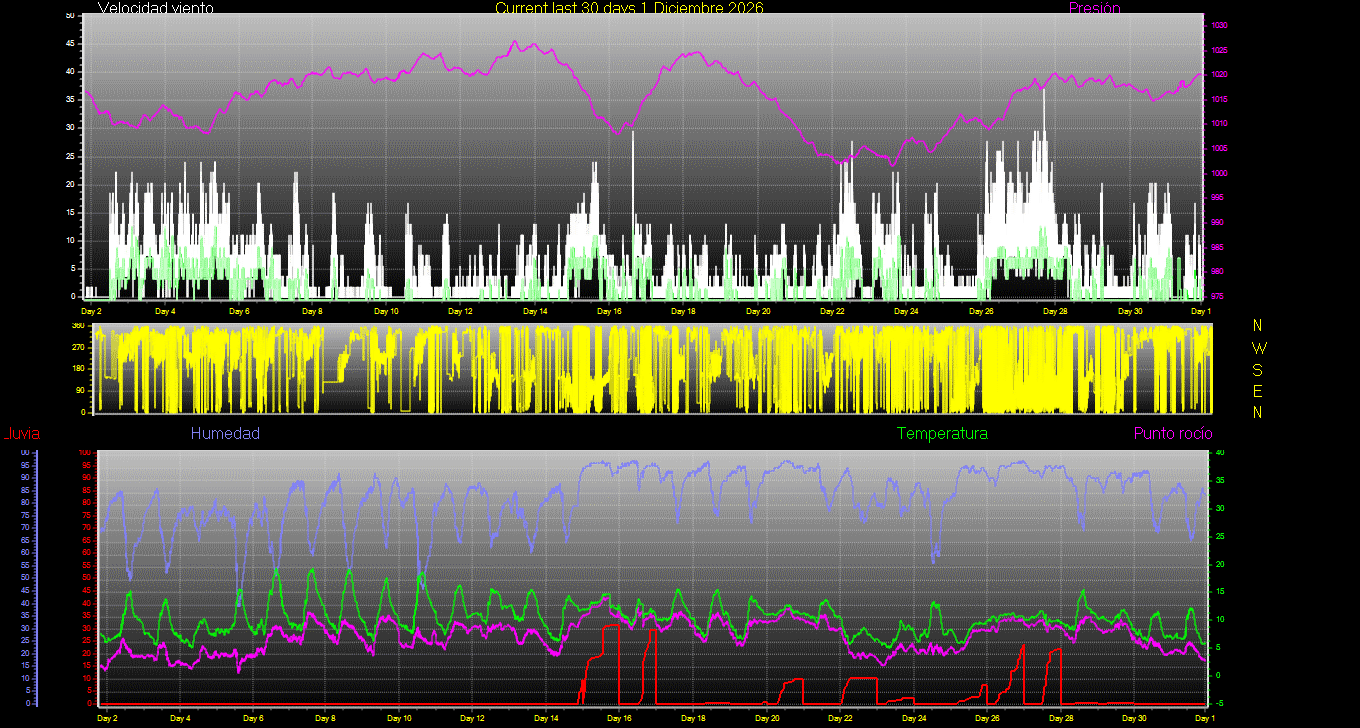Click the top 'N' compass letter
1360x728 pixels.
pyautogui.click(x=1258, y=326)
